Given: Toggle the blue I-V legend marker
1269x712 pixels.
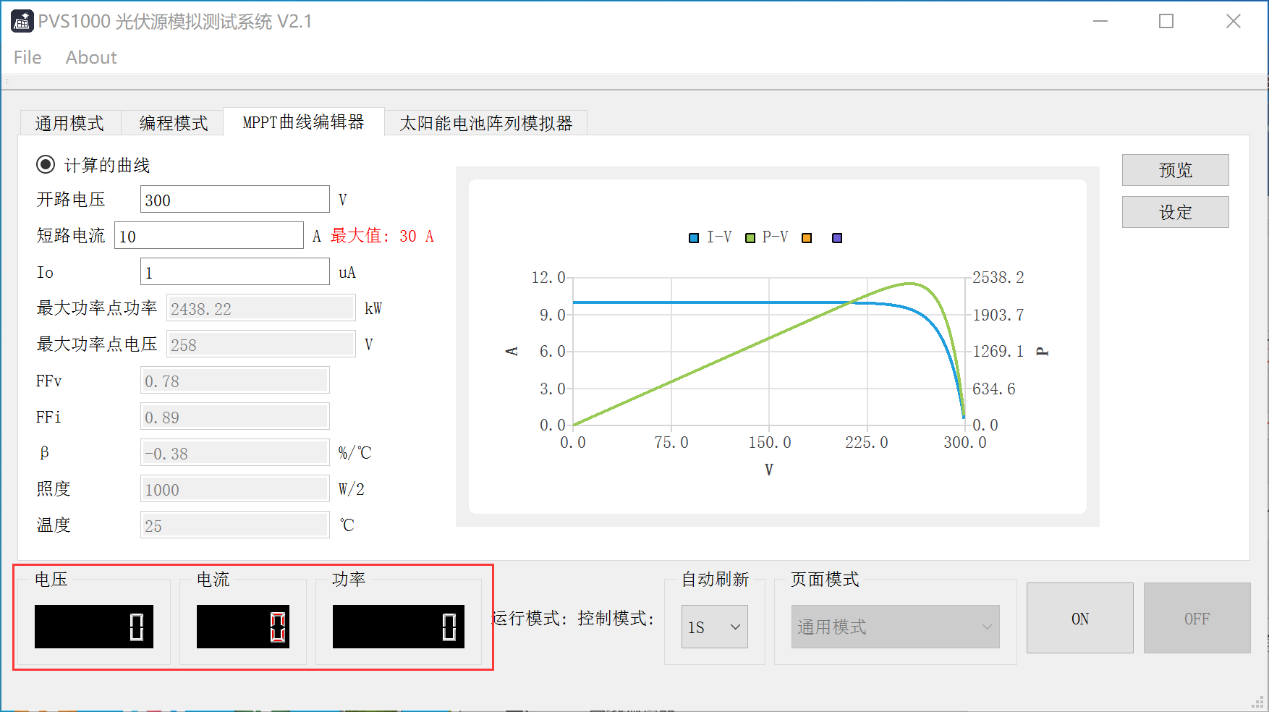Looking at the screenshot, I should (693, 238).
